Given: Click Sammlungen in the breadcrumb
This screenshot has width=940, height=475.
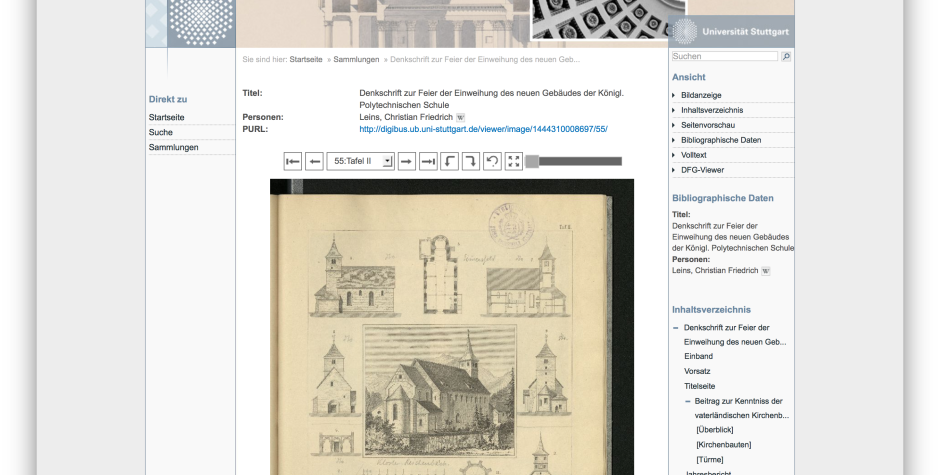Looking at the screenshot, I should [356, 59].
